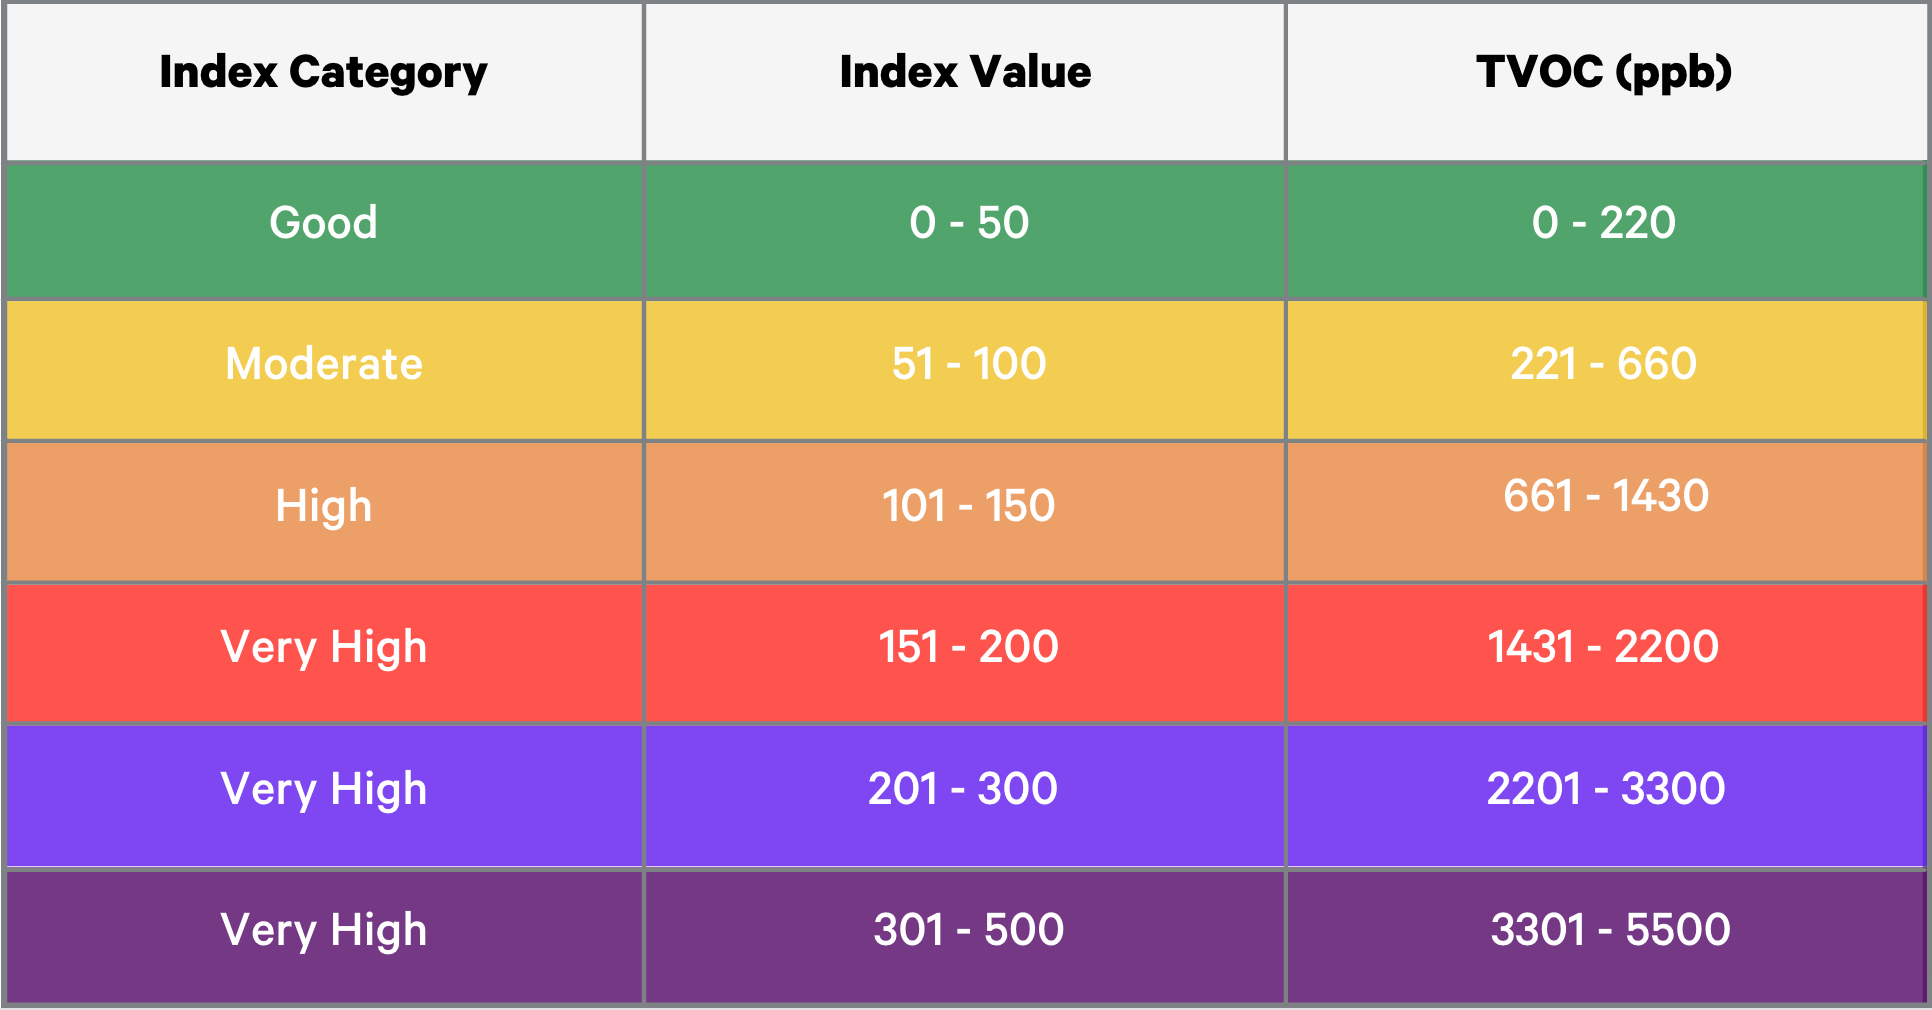Click the 101 - 150 index value cell
The width and height of the screenshot is (1932, 1010).
(x=968, y=506)
